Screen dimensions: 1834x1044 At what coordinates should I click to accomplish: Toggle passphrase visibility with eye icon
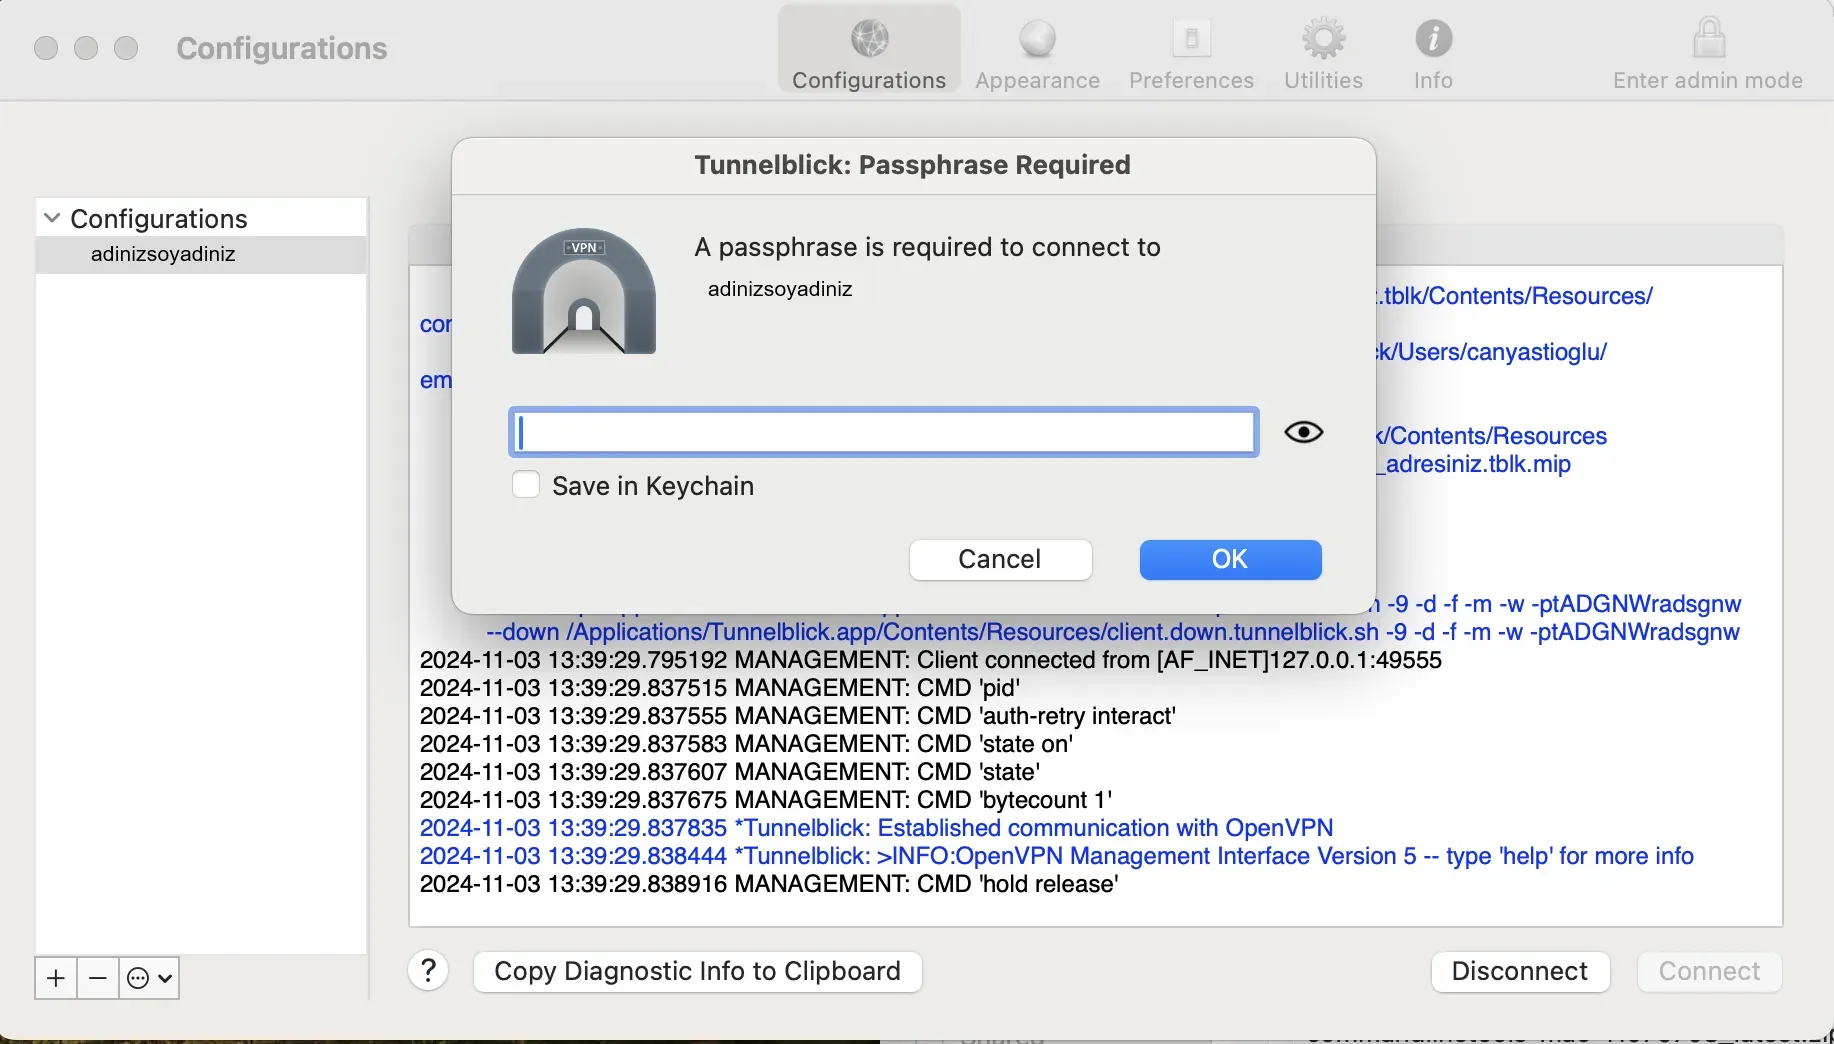coord(1304,432)
